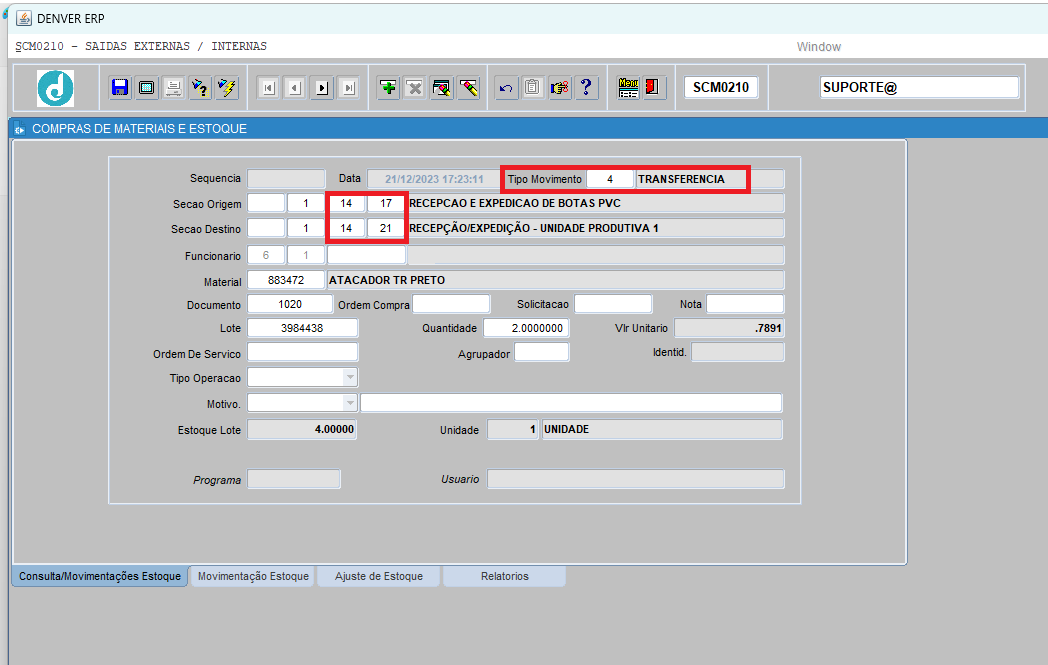Click the Data field 21/12/2023 17:23:11
This screenshot has height=665, width=1048.
(434, 179)
